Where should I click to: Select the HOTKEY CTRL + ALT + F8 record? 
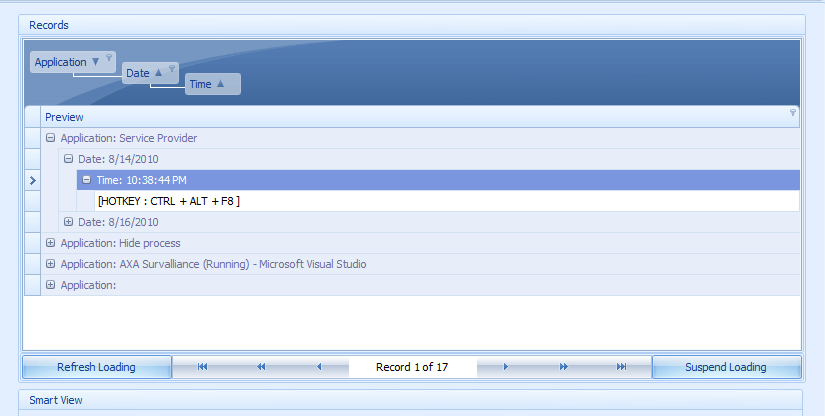pyautogui.click(x=169, y=201)
